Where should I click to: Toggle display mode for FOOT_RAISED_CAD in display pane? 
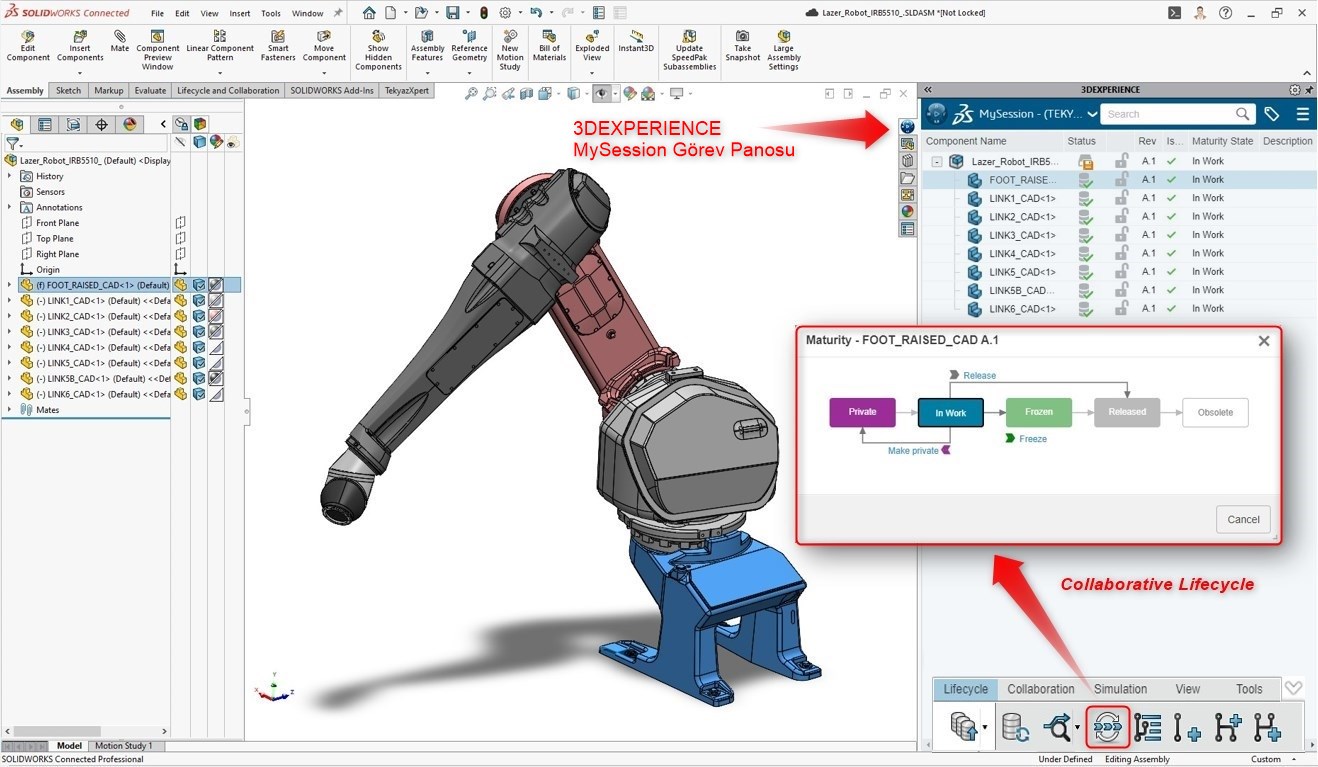point(199,285)
